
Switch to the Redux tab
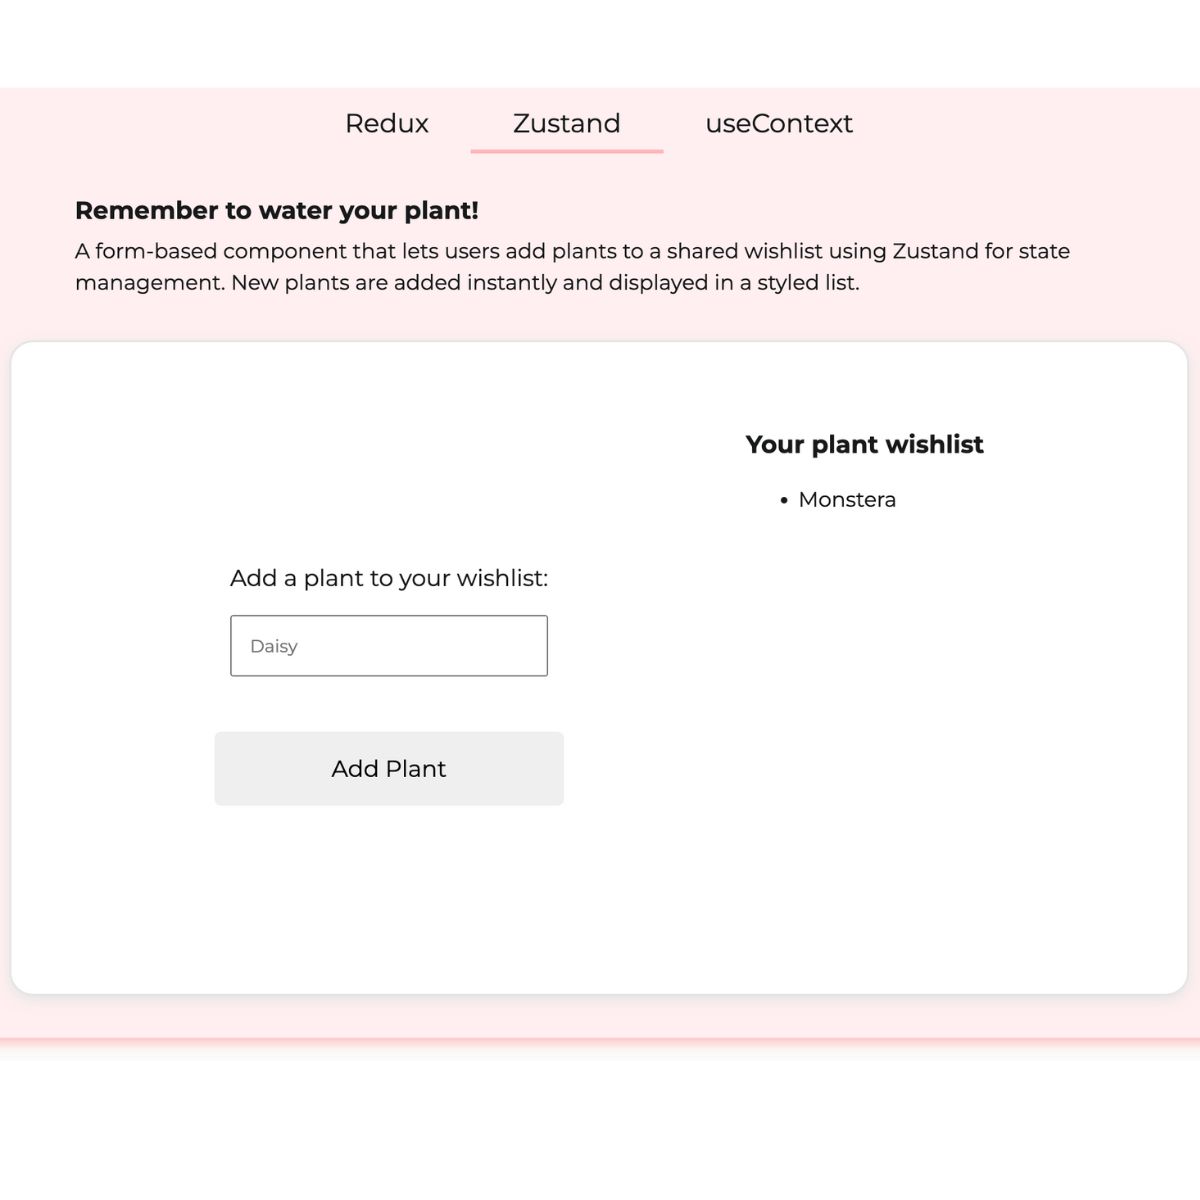click(x=386, y=124)
